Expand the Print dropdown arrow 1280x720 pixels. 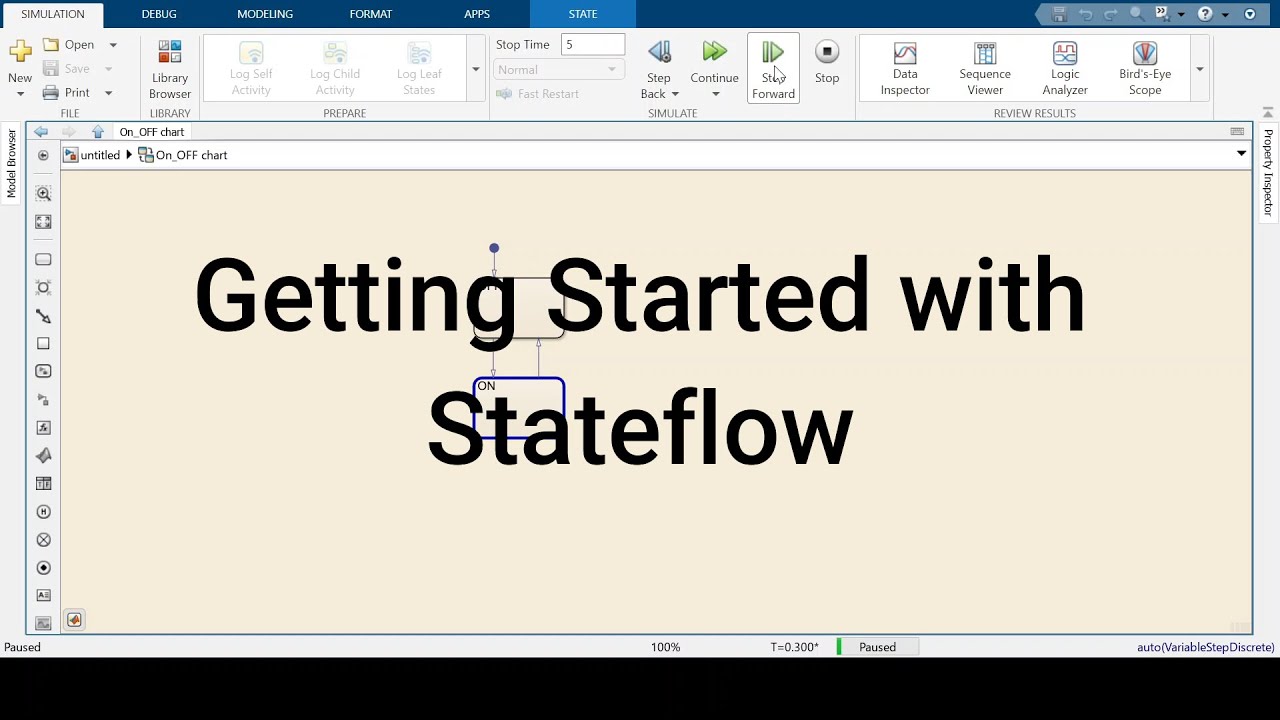(x=108, y=93)
